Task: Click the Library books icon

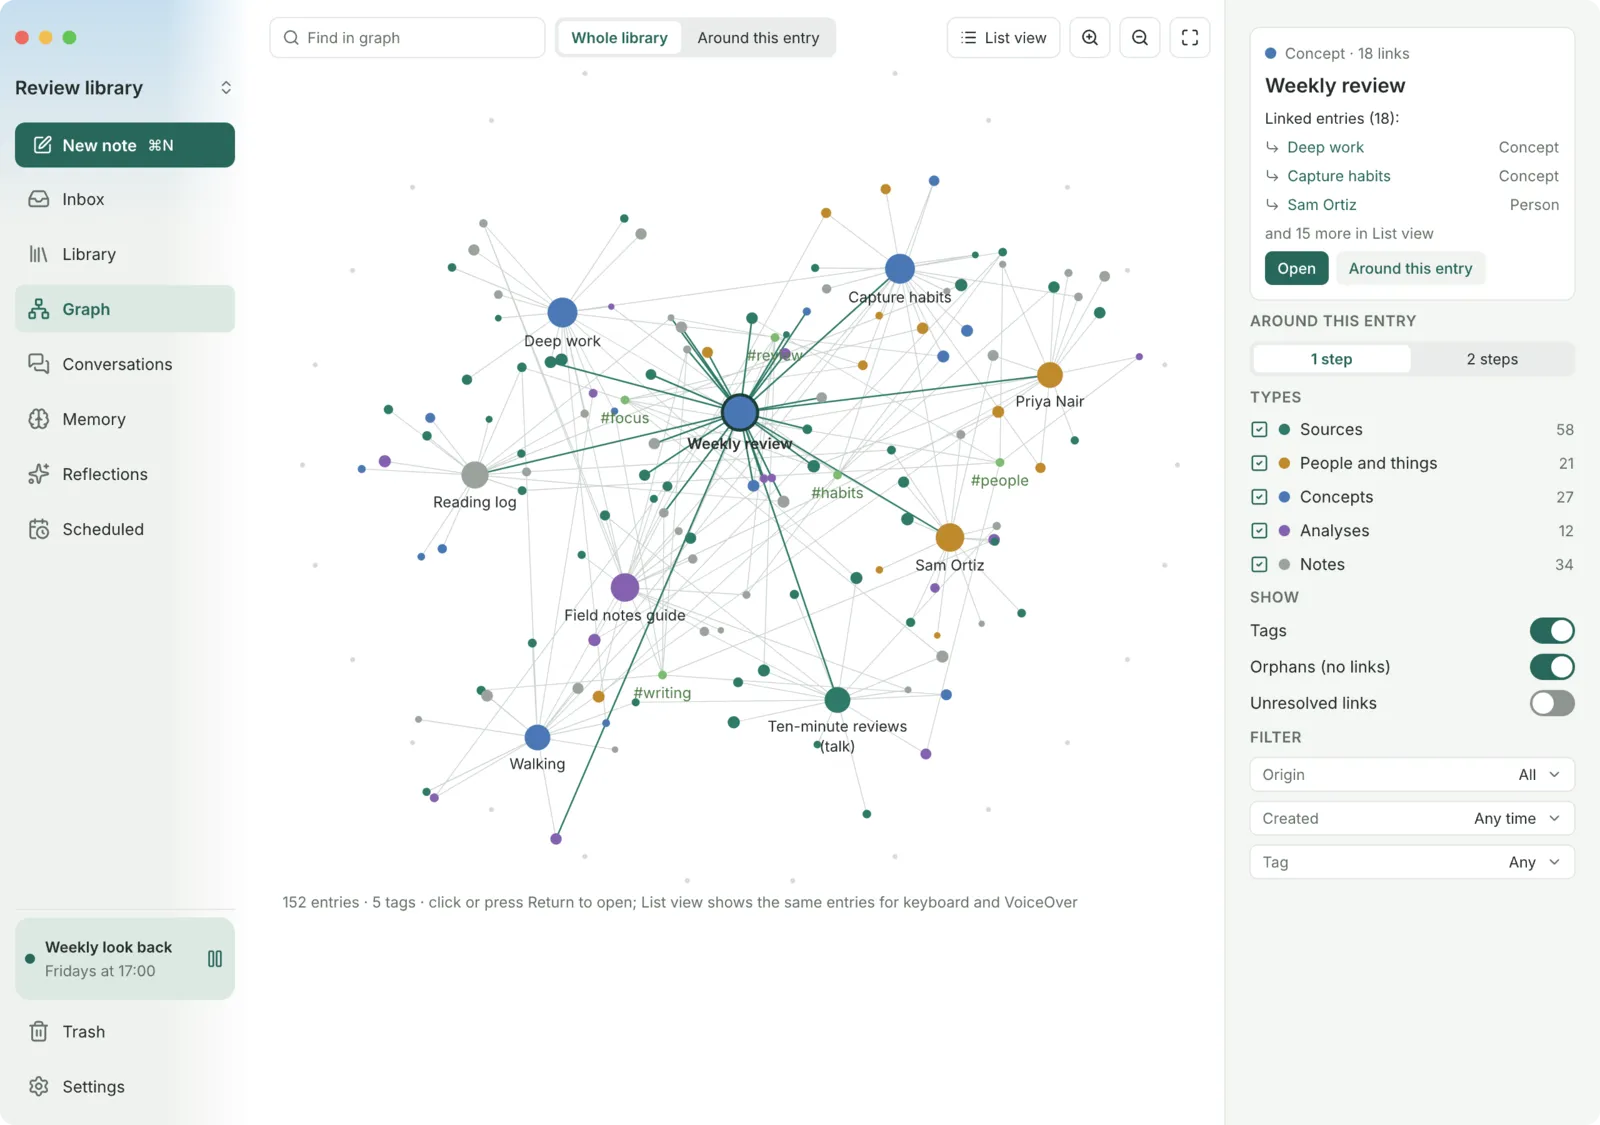Action: pos(39,254)
